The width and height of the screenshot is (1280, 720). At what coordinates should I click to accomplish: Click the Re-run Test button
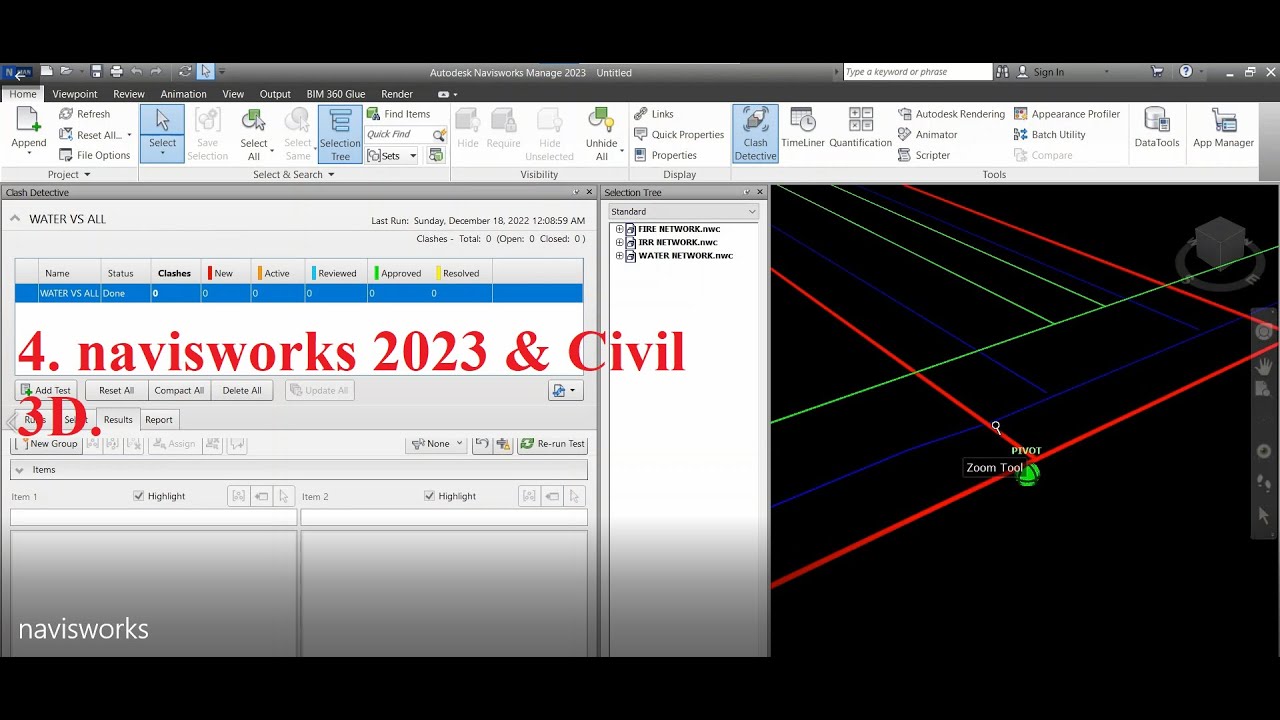553,444
